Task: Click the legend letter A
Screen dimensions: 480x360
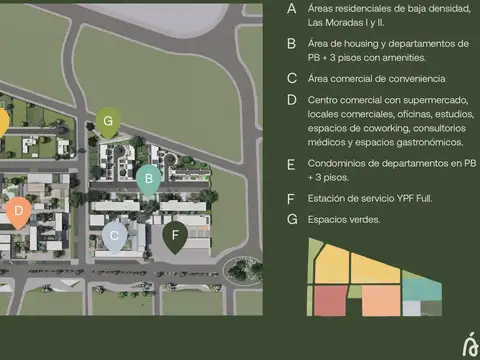Action: (x=292, y=9)
